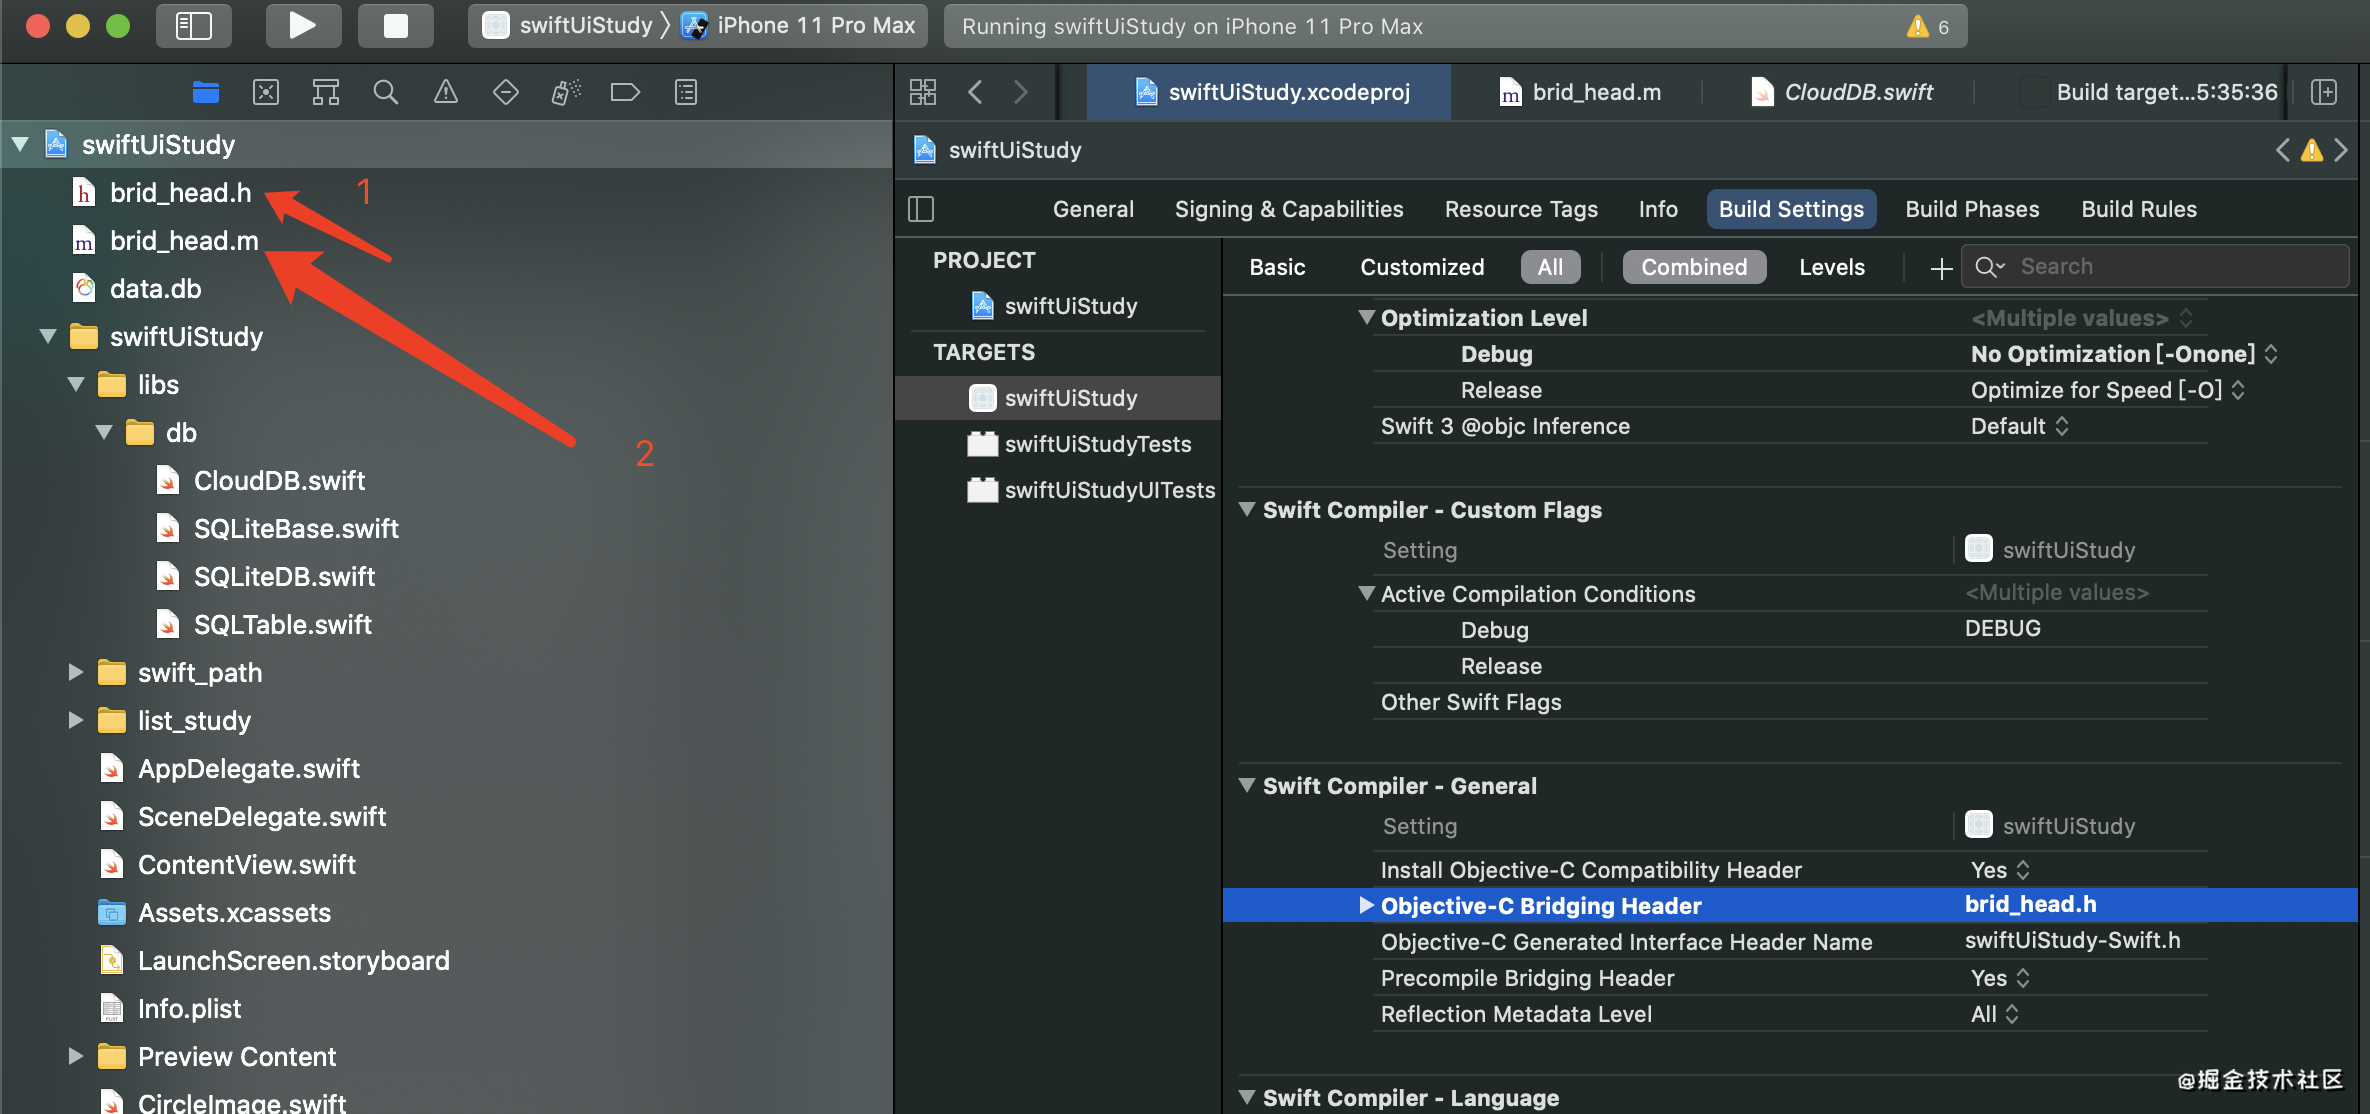Expand the Preview Content folder

pyautogui.click(x=76, y=1057)
